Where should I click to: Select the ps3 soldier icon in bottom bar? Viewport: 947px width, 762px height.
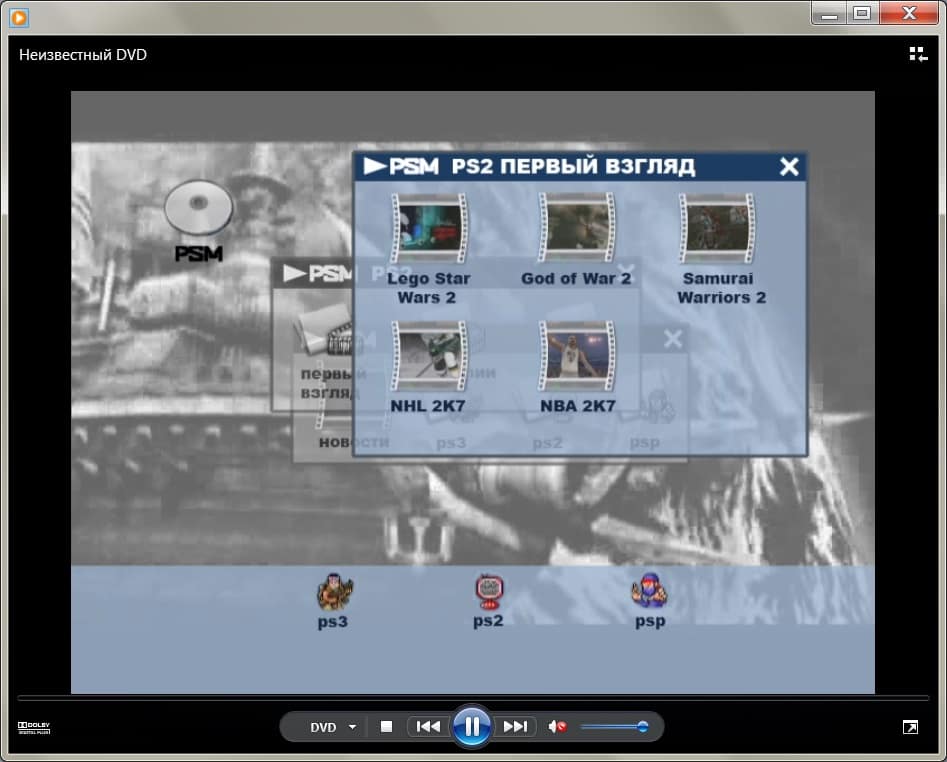pos(334,591)
